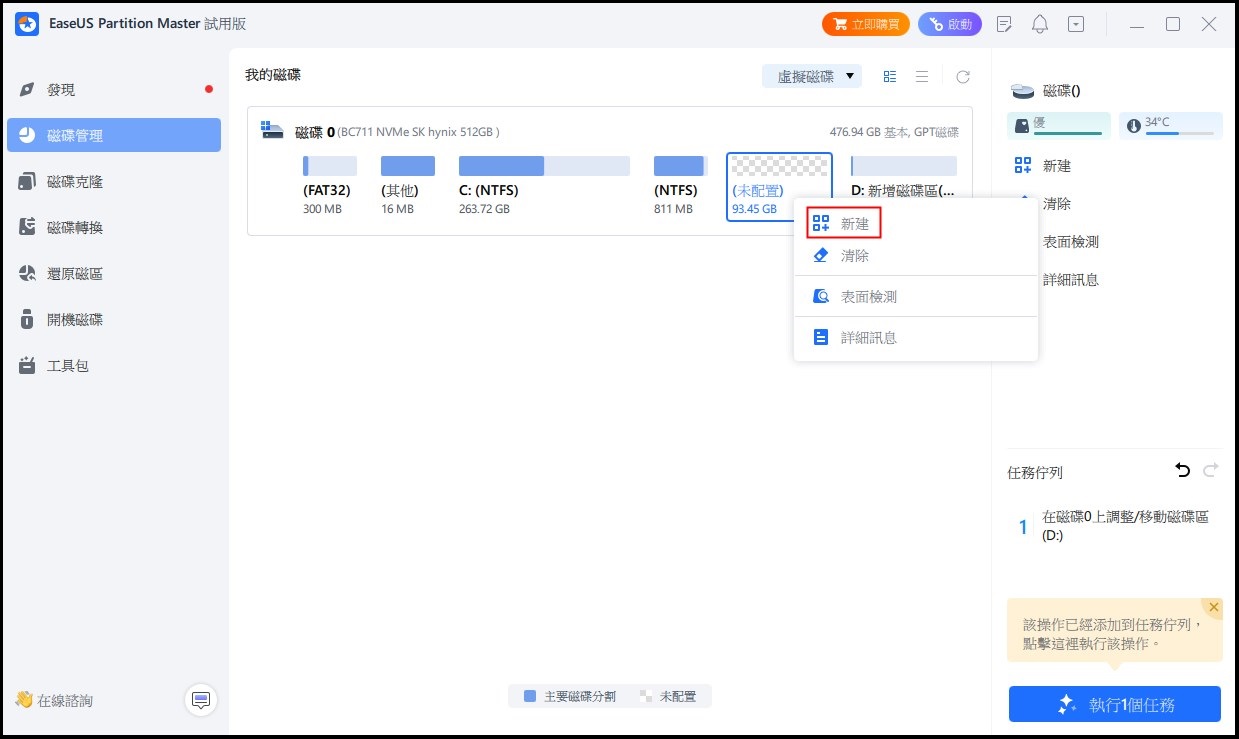This screenshot has height=739, width=1239.
Task: Click the notification bell icon
Action: [x=1040, y=24]
